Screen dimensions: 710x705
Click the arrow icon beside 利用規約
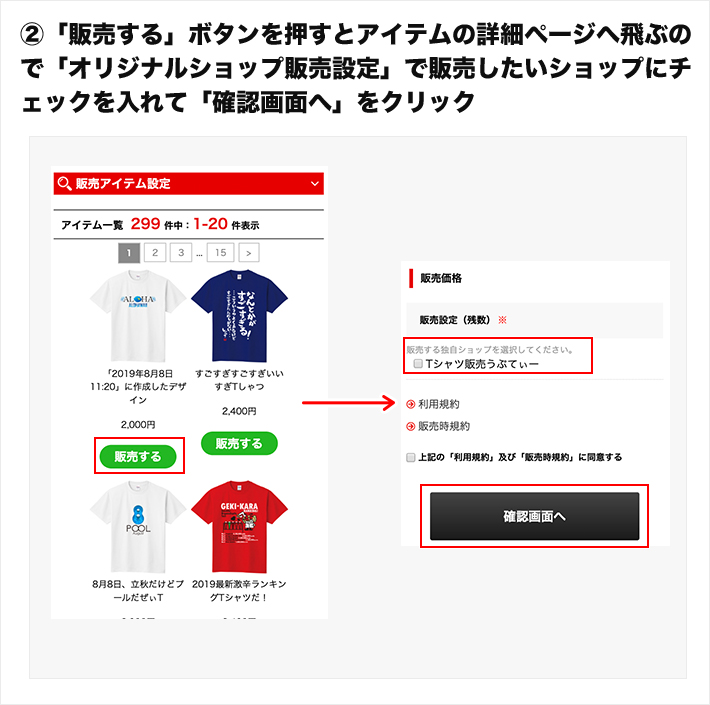click(411, 404)
